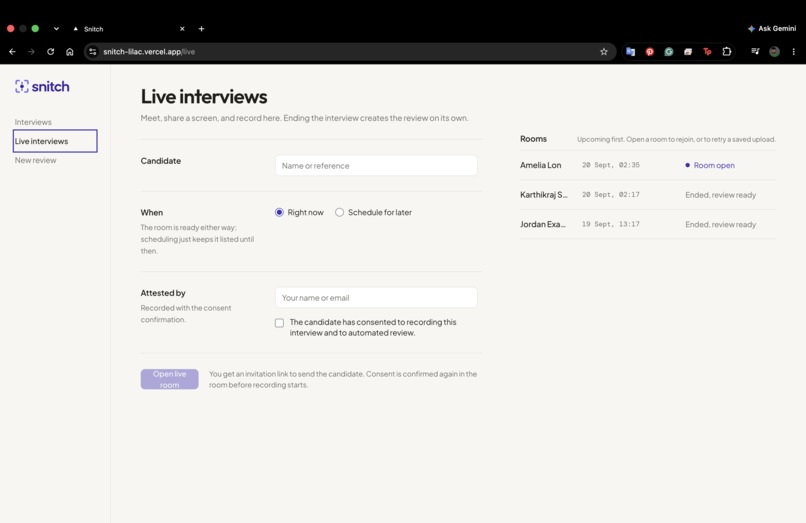Go back to previous page
806x523 pixels.
point(12,51)
